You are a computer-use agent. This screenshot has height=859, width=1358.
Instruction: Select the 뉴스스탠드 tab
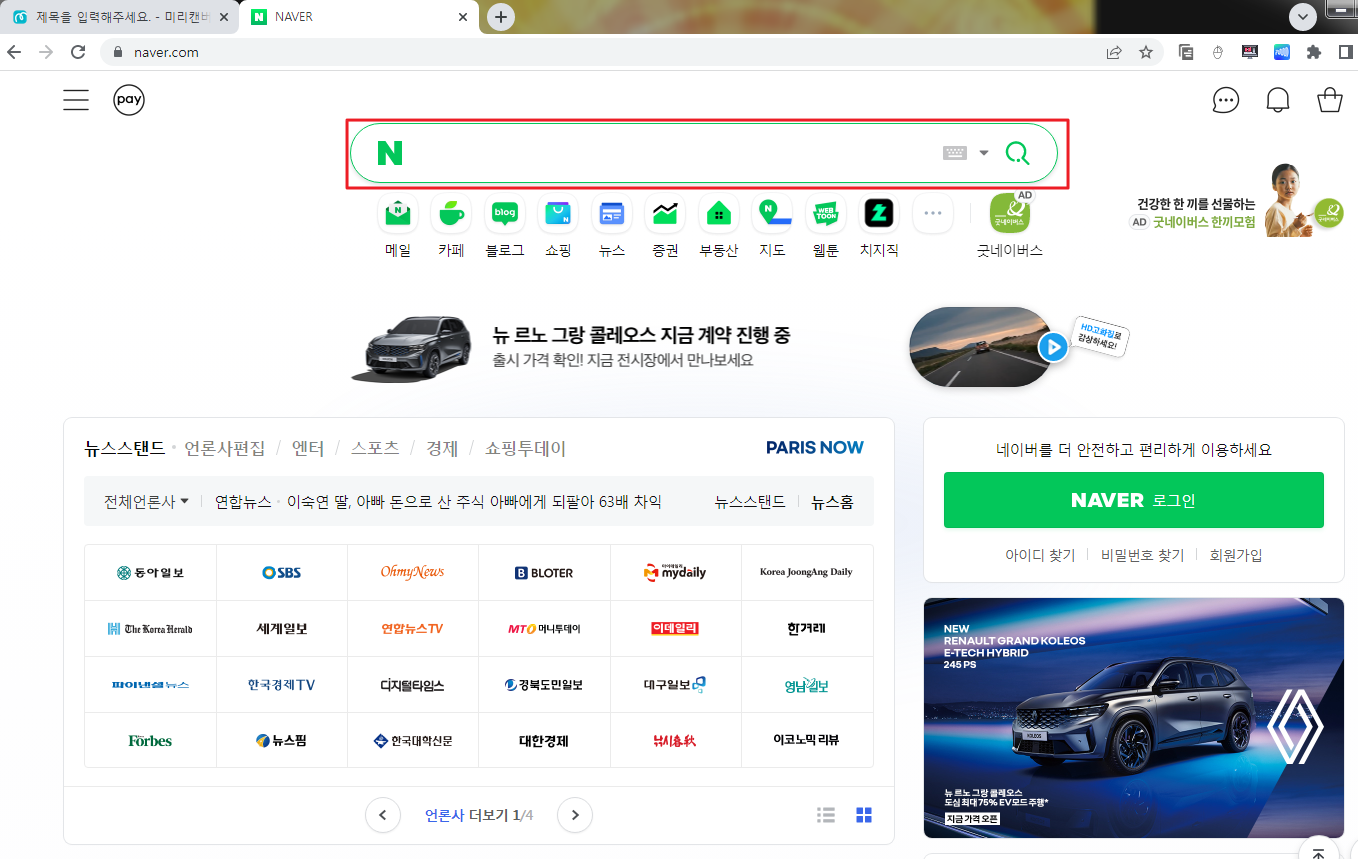pyautogui.click(x=125, y=449)
